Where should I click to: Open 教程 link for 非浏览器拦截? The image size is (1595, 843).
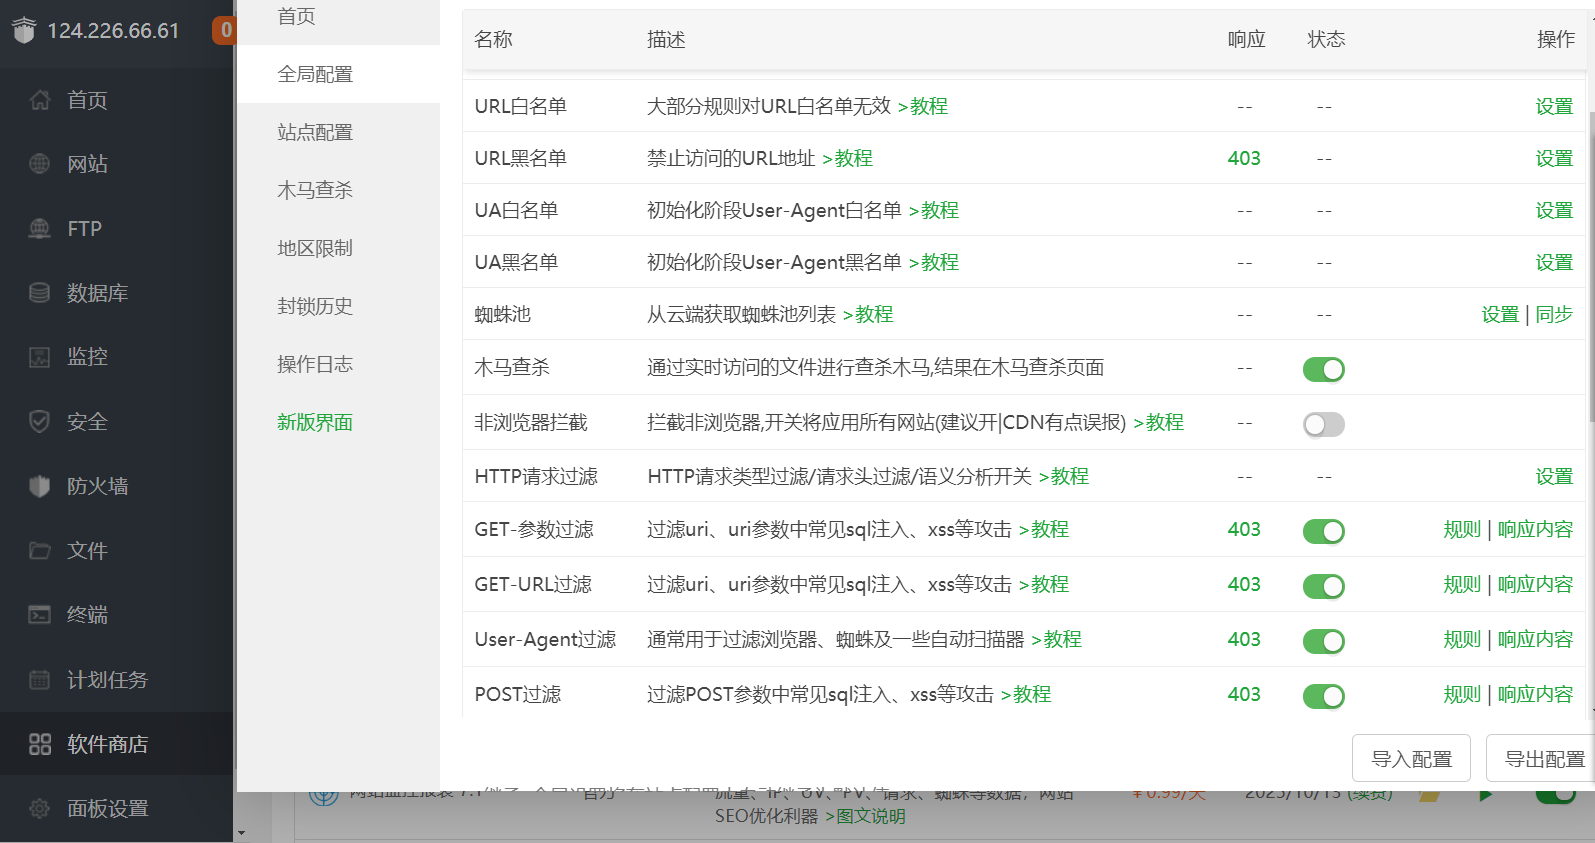tap(1159, 422)
